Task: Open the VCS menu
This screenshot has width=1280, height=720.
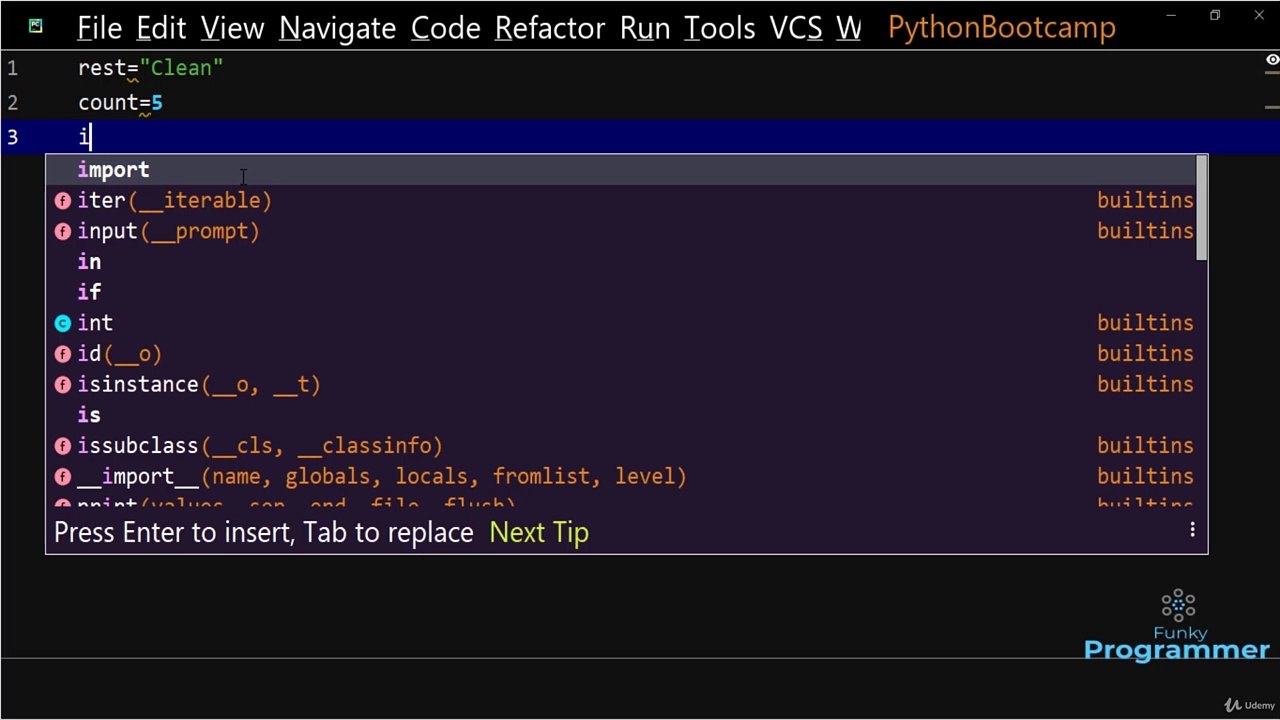Action: pos(795,28)
